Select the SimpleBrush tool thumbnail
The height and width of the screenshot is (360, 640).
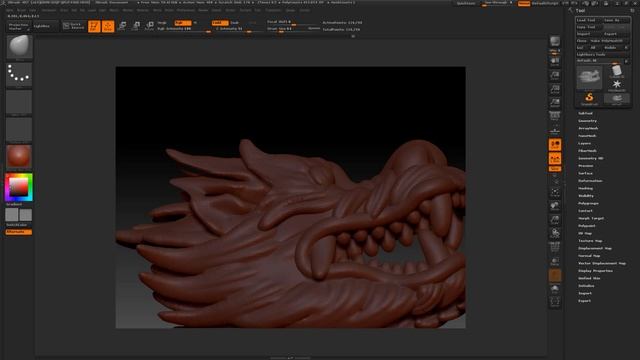click(589, 98)
